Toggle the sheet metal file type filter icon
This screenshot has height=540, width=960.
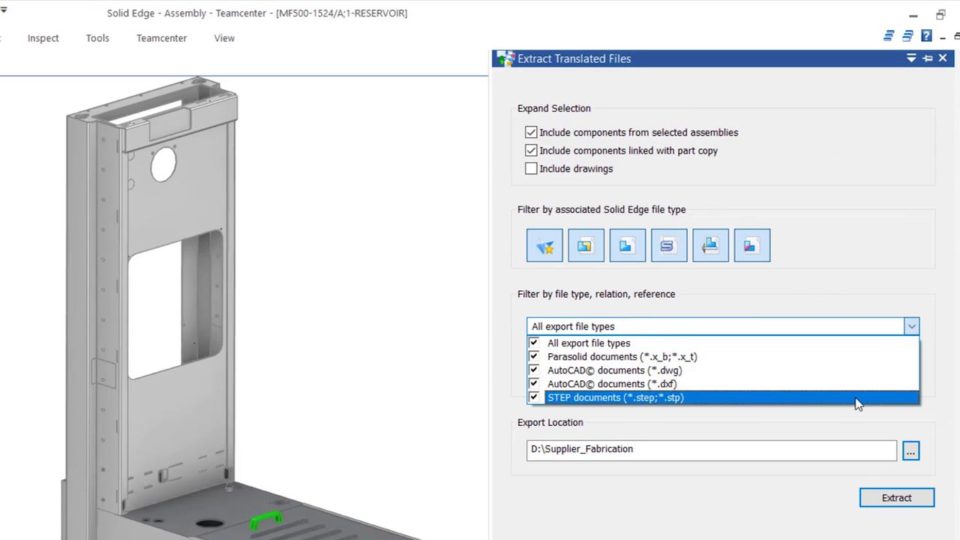tap(669, 246)
